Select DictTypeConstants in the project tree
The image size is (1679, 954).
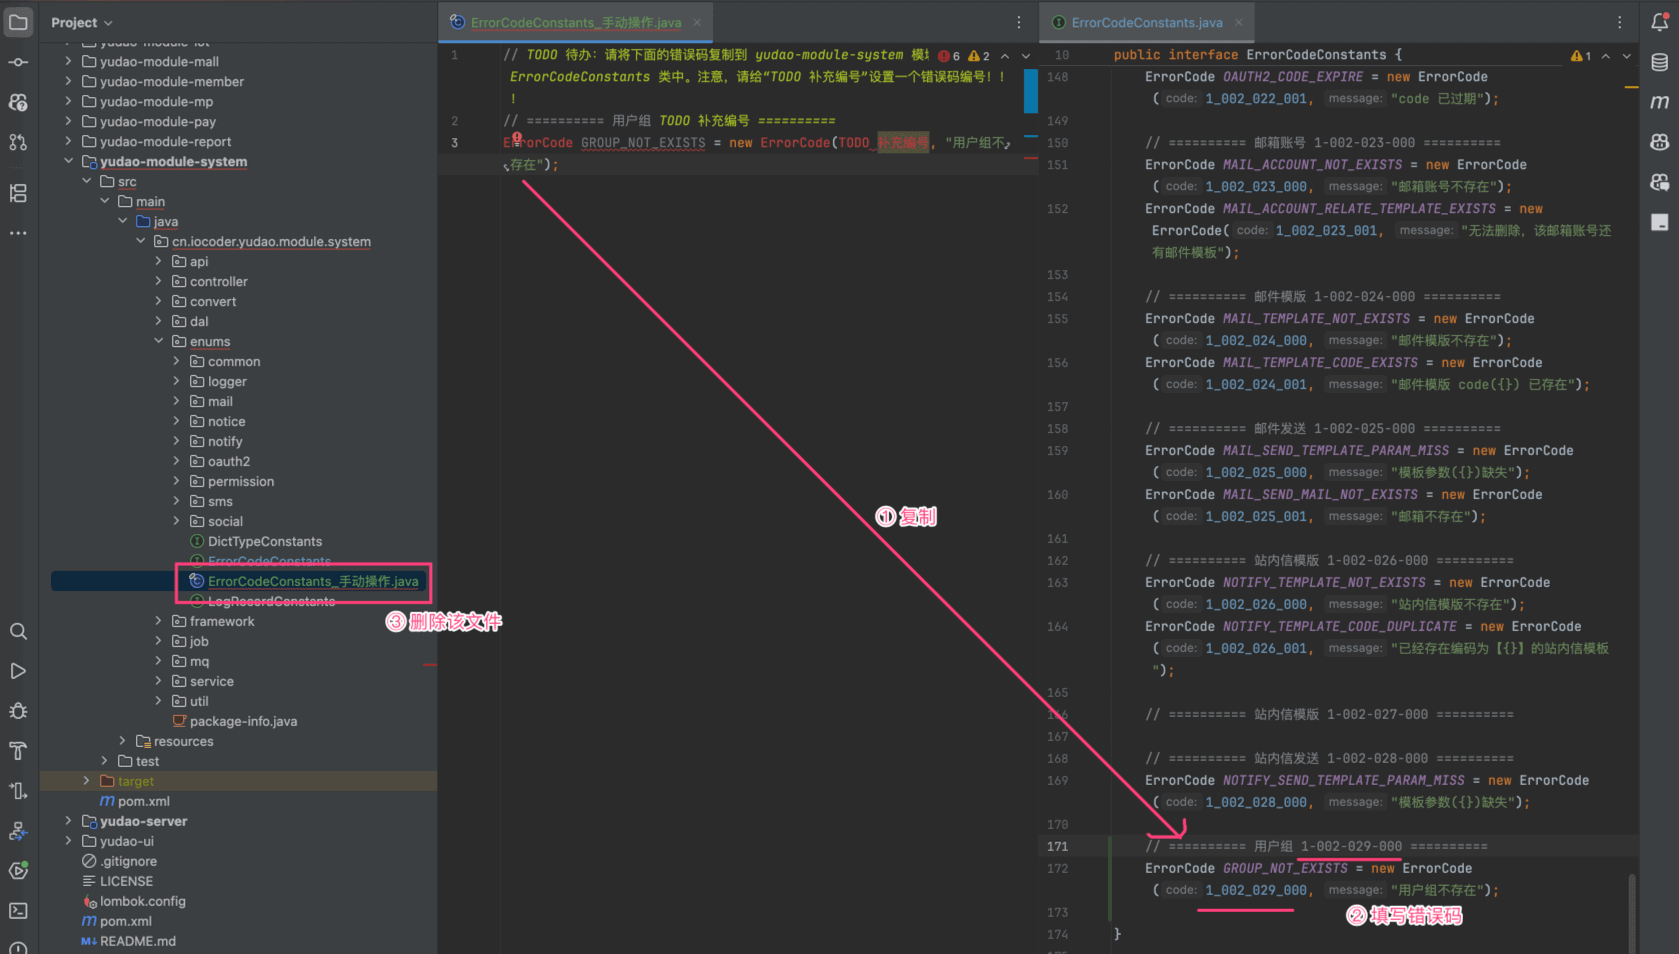264,541
